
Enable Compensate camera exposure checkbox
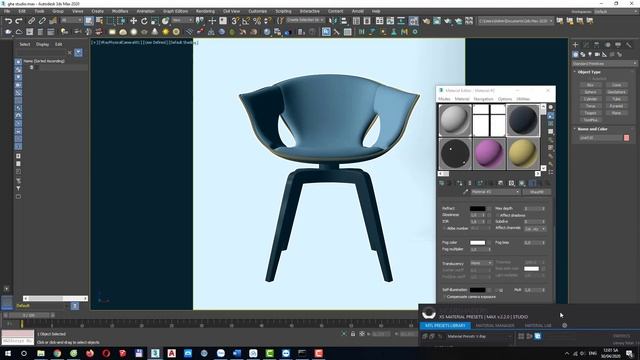(444, 297)
